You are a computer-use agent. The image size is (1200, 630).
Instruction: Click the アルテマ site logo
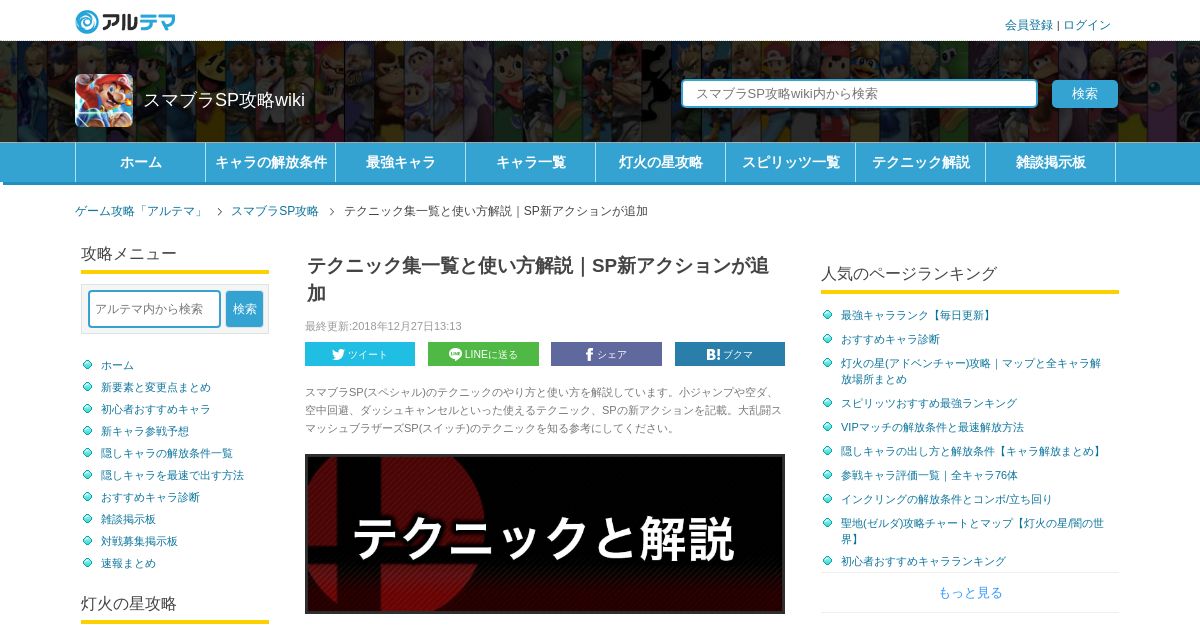(x=126, y=21)
